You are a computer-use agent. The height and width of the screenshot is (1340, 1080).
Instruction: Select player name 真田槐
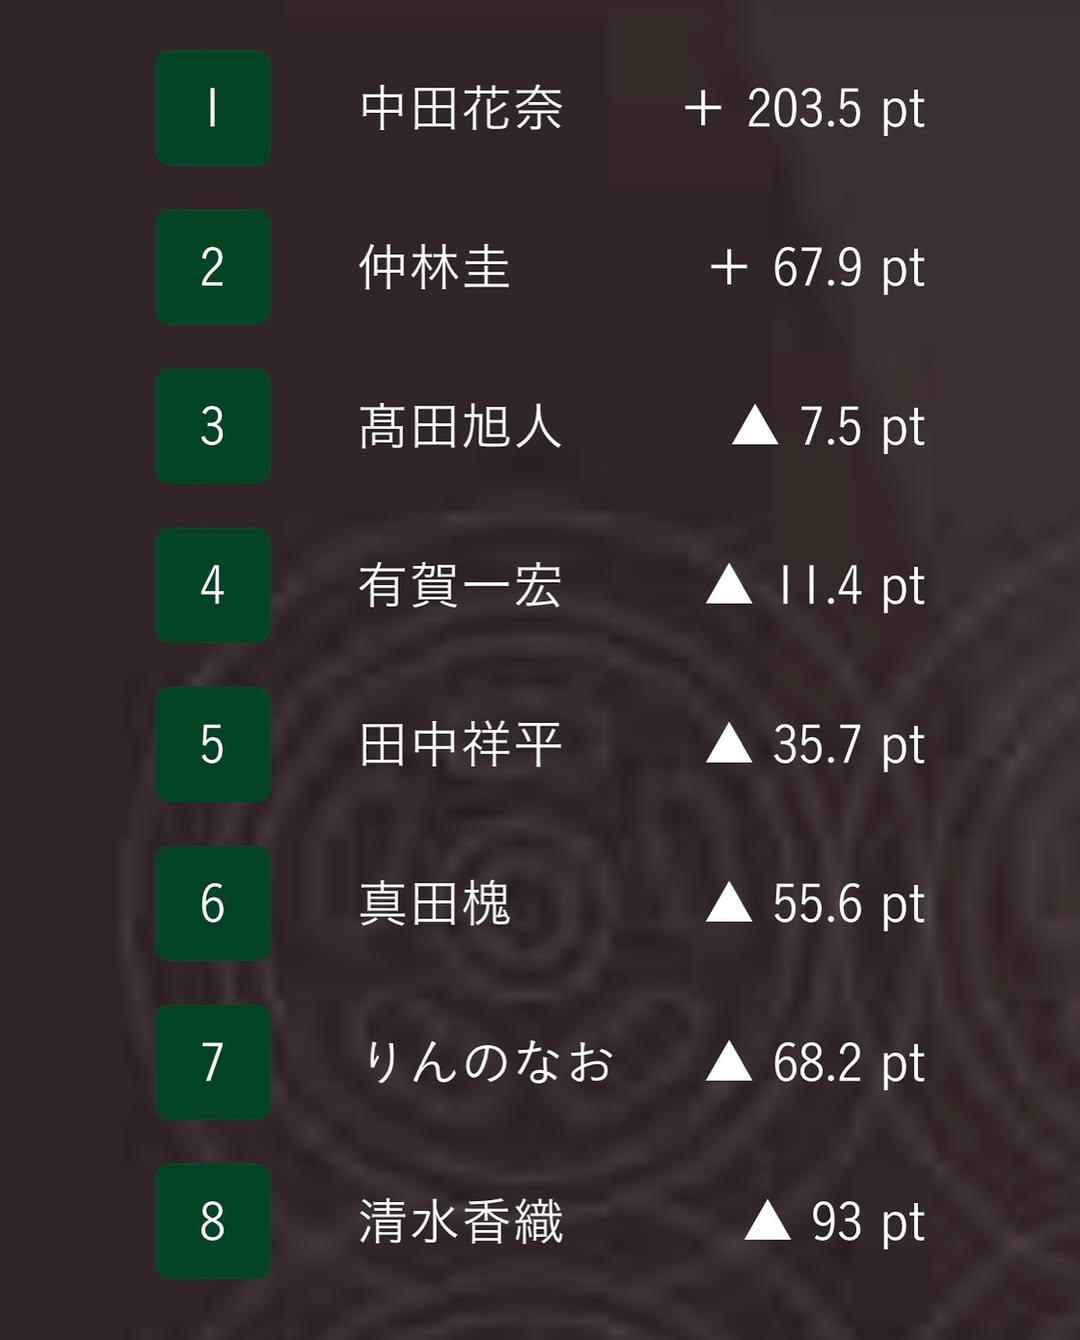point(435,903)
